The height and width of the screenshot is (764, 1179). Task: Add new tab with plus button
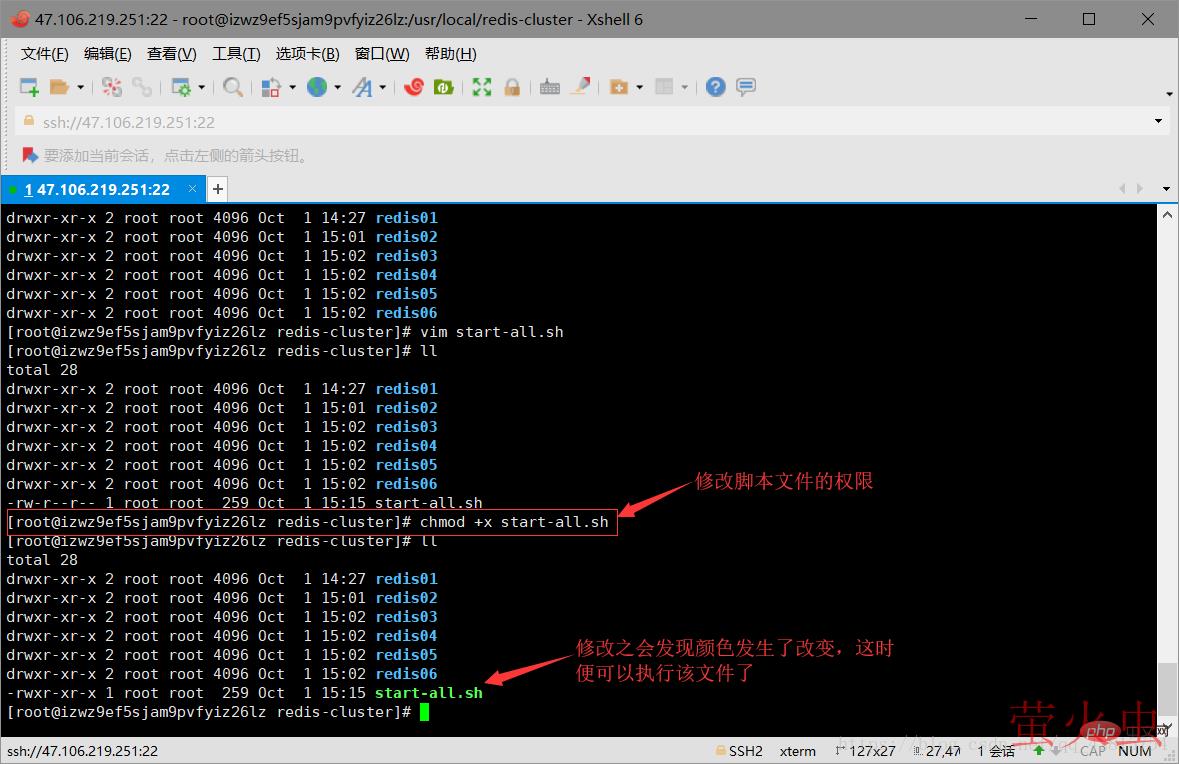coord(217,189)
